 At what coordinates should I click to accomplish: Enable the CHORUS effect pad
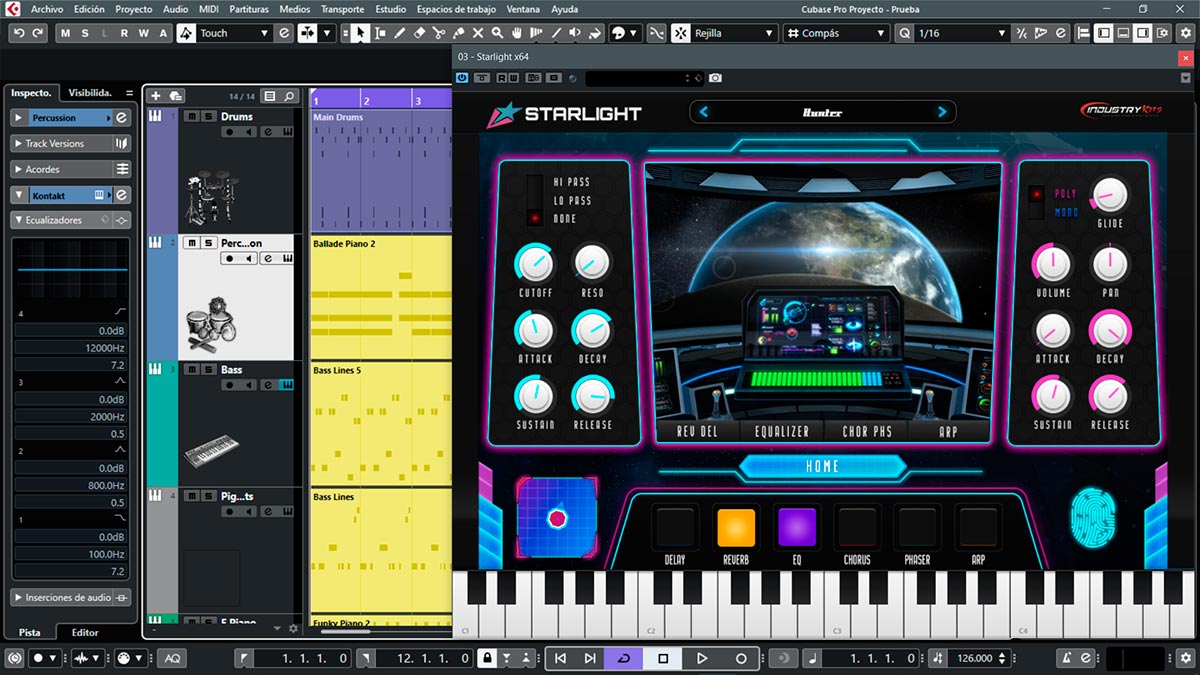pyautogui.click(x=857, y=527)
